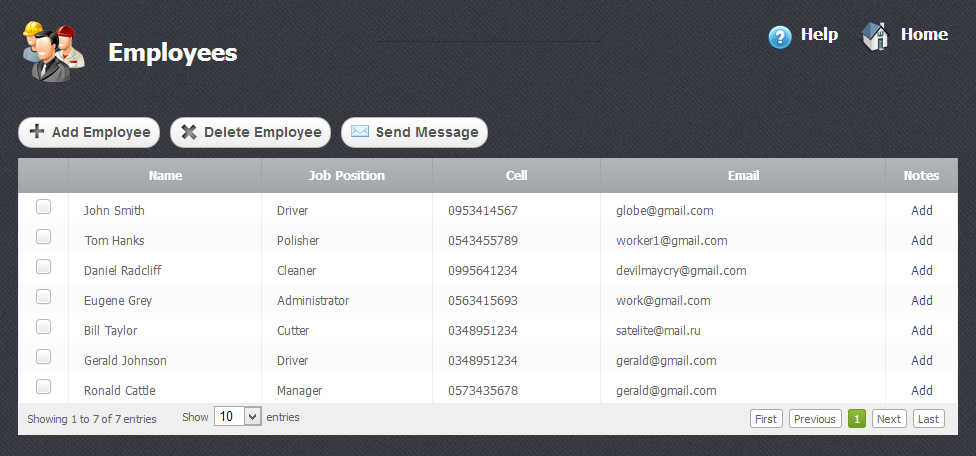
Task: Jump to the Last page
Action: click(x=928, y=419)
